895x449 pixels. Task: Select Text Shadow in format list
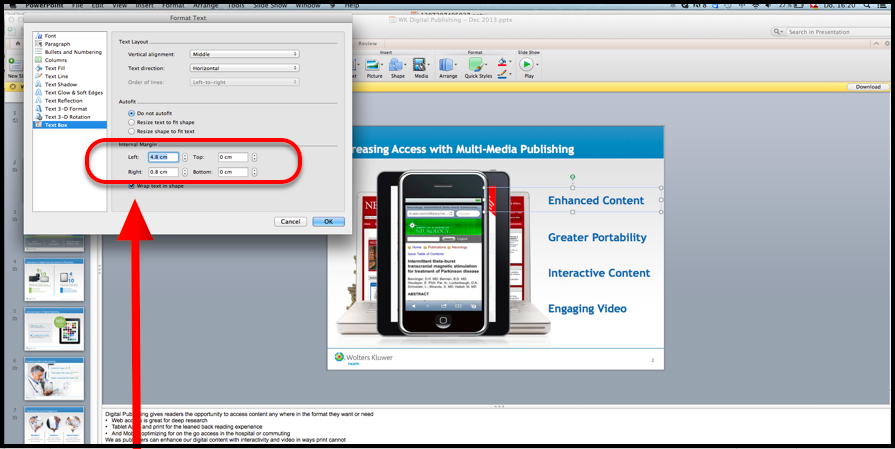(60, 84)
